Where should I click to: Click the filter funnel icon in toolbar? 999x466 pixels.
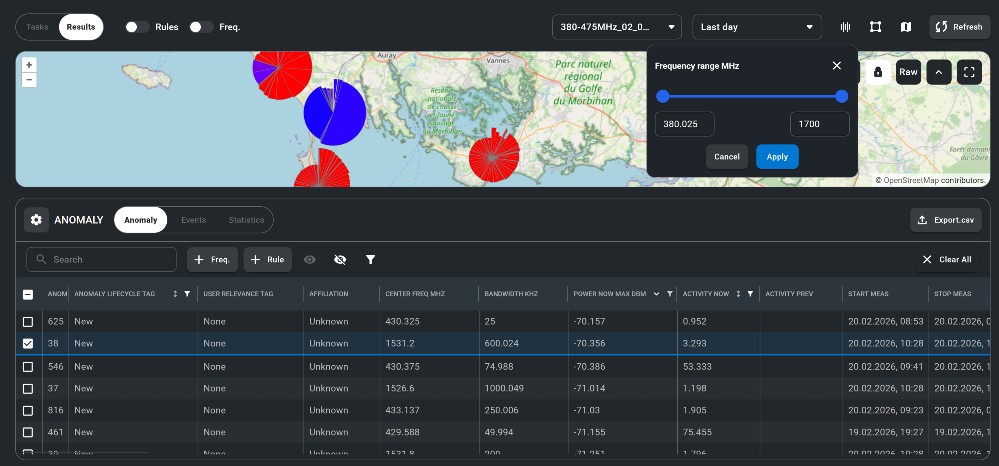tap(370, 260)
